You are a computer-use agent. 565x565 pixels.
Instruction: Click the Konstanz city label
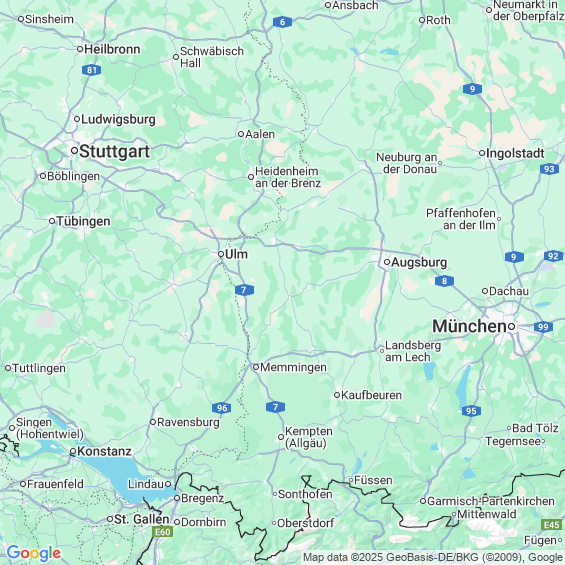104,451
